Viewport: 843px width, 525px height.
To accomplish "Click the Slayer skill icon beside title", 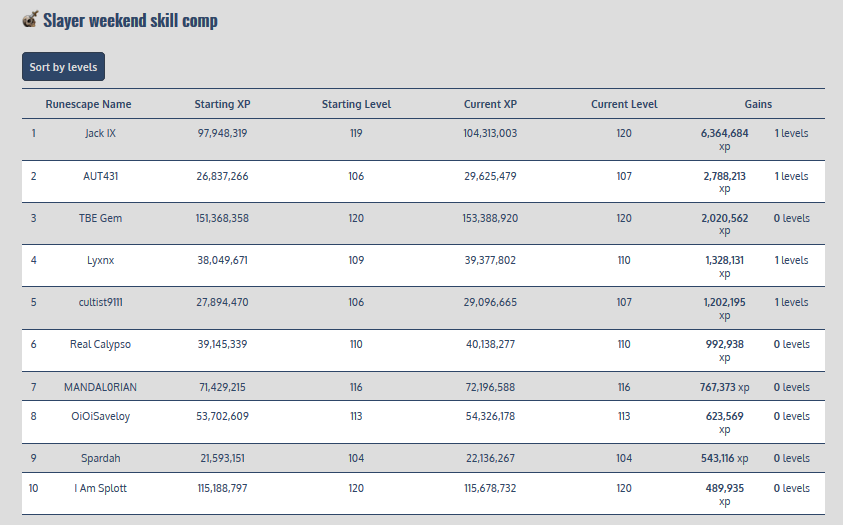I will (30, 19).
